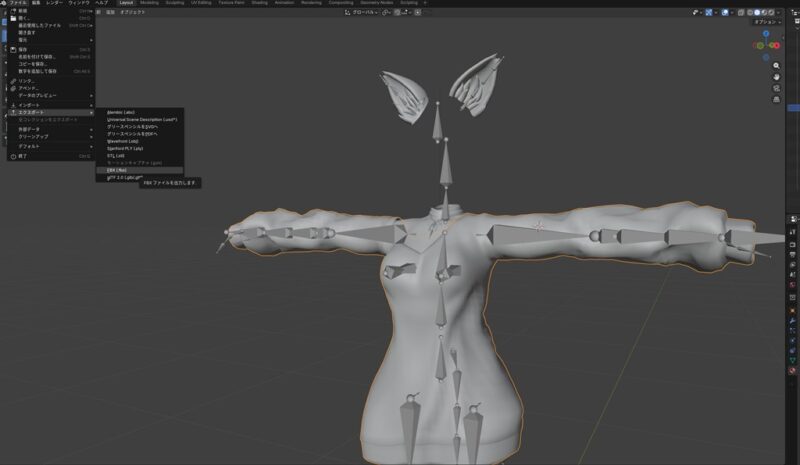
Task: Switch to the Modeling workspace tab
Action: click(149, 3)
